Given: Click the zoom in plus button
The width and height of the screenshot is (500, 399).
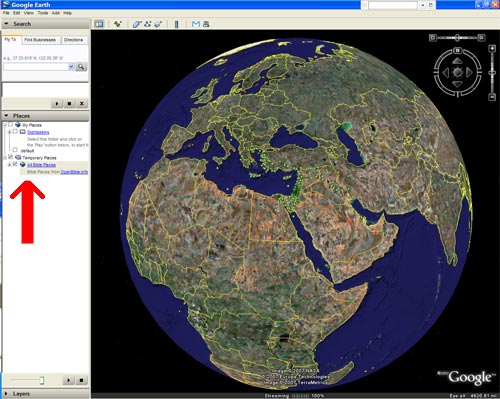Looking at the screenshot, I should click(x=492, y=49).
